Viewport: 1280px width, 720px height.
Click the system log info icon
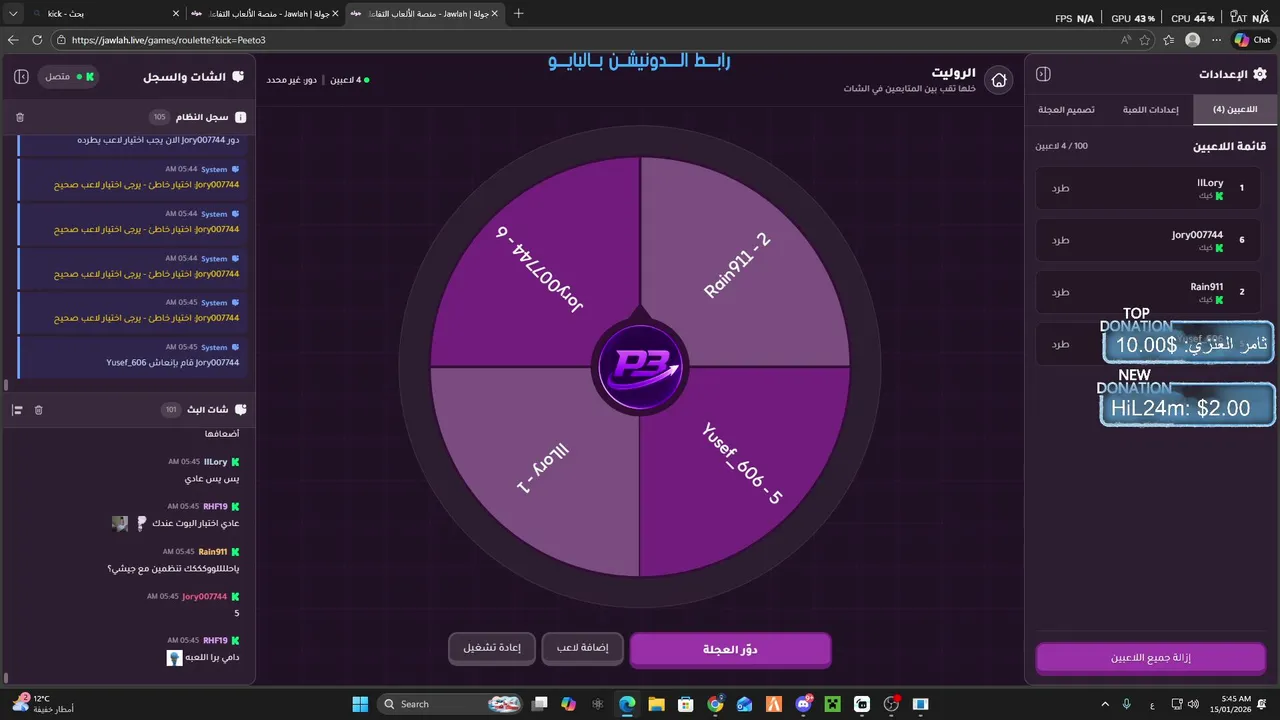point(240,117)
